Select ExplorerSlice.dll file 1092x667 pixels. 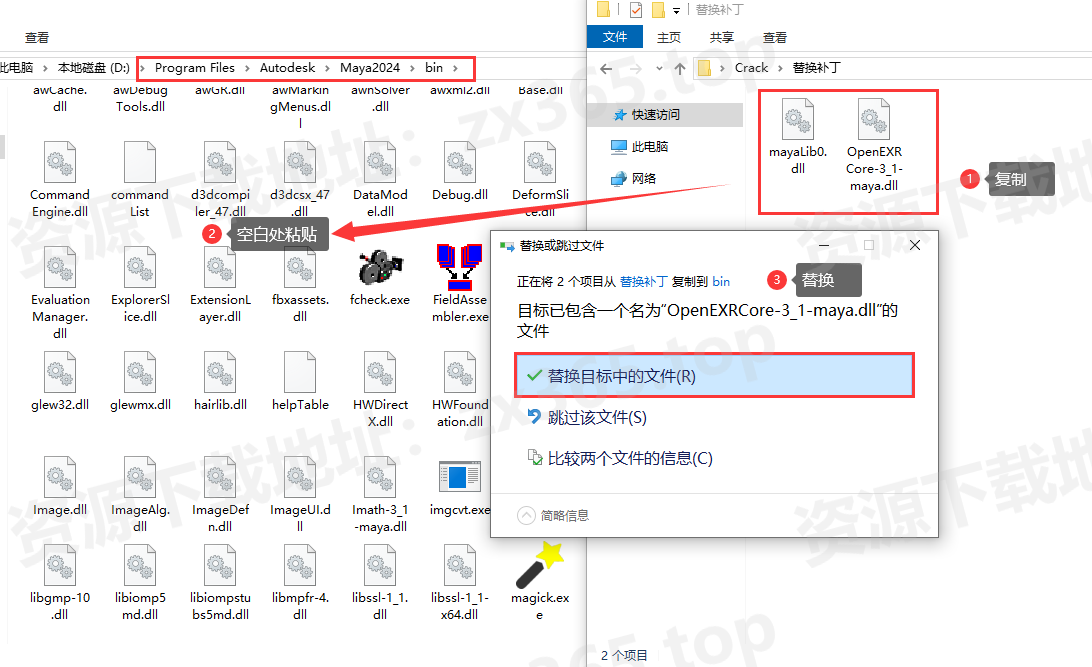point(140,285)
